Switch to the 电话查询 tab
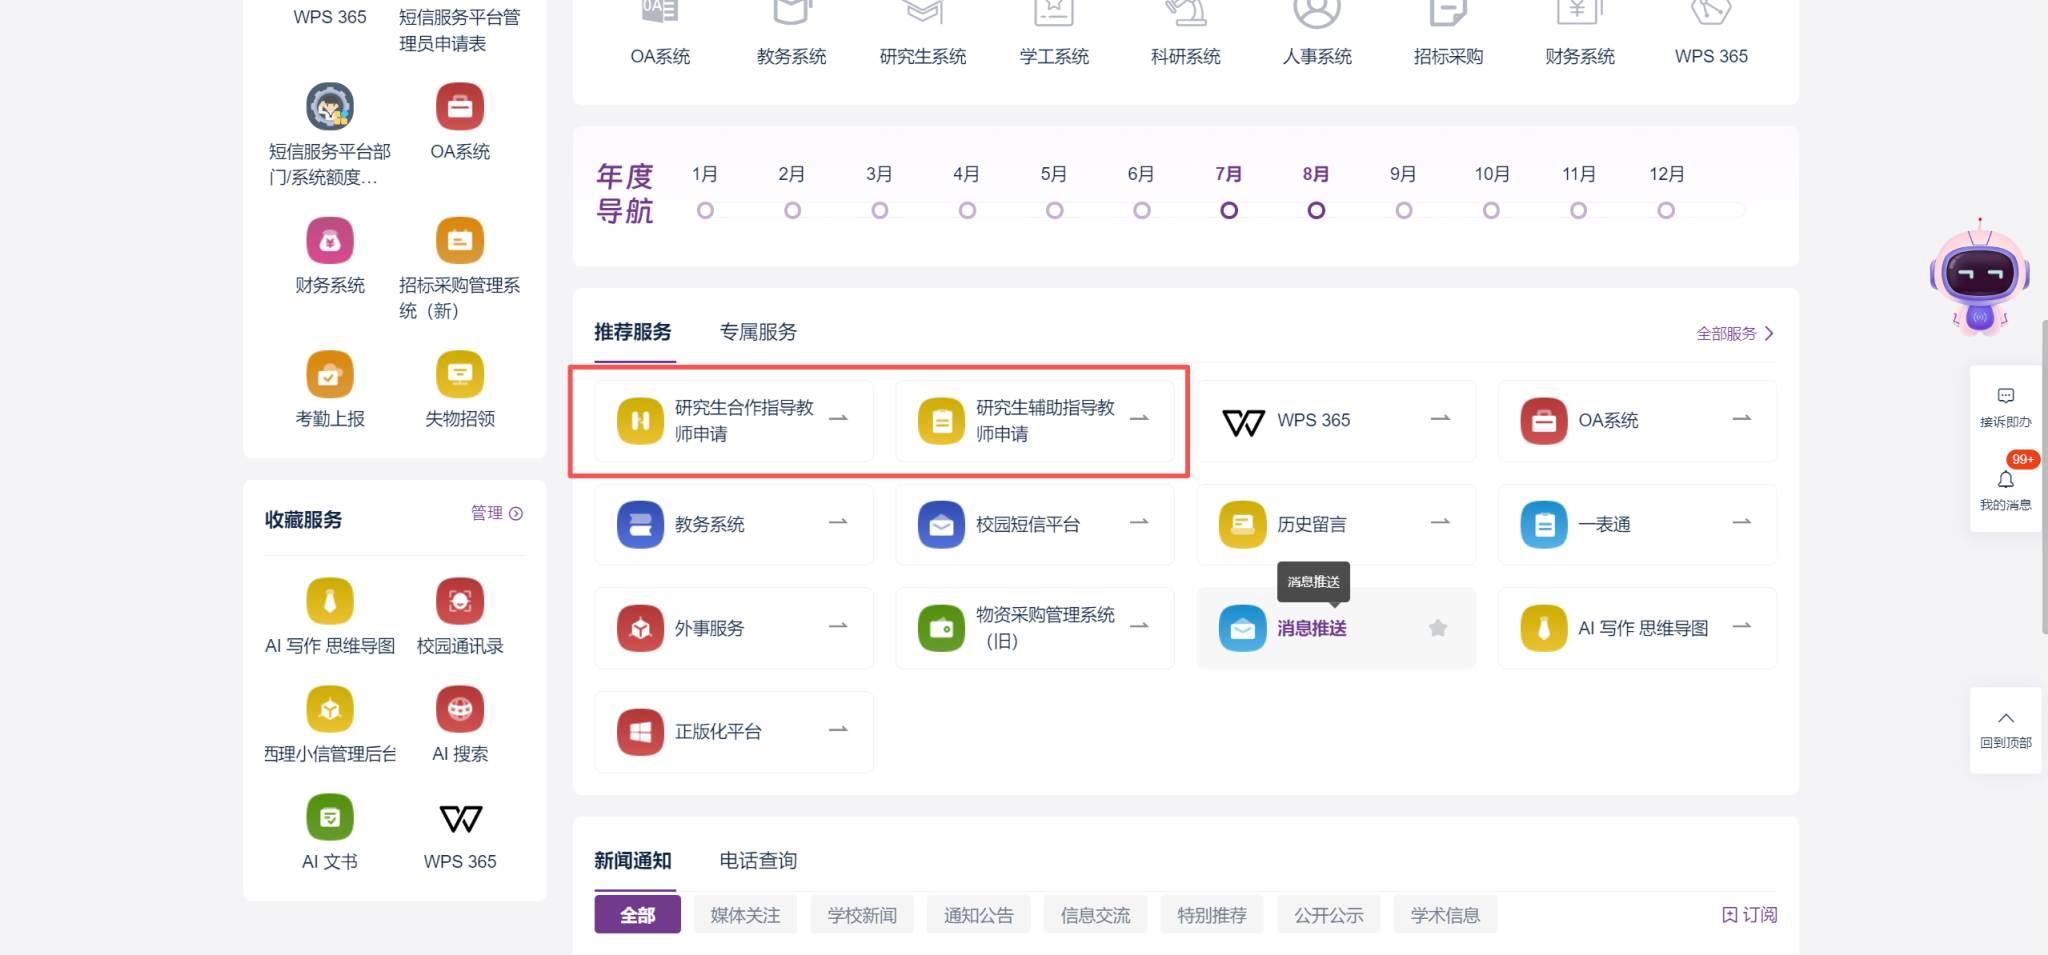 click(x=758, y=861)
